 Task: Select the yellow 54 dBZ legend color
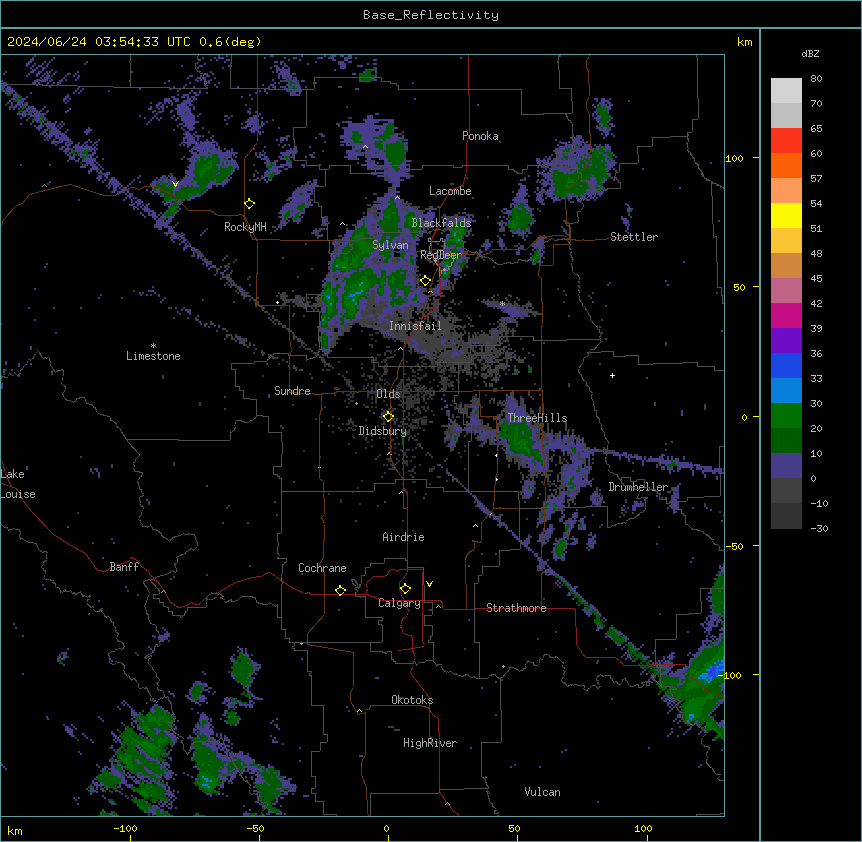point(786,215)
